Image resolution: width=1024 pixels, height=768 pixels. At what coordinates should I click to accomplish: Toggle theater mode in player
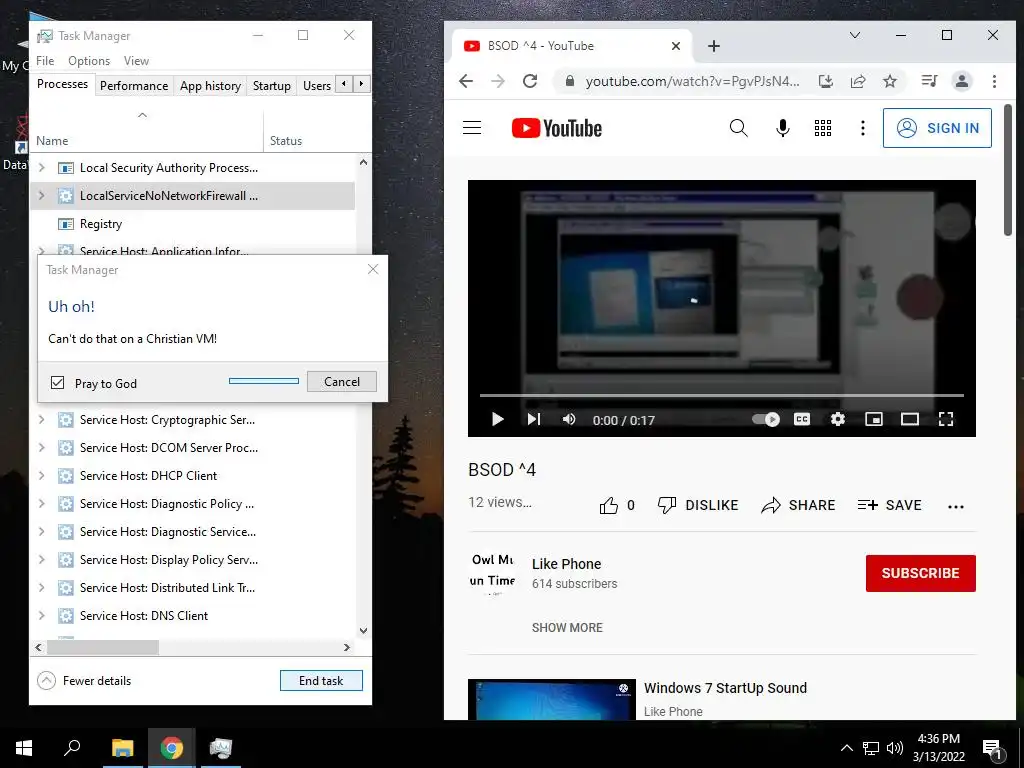click(910, 419)
